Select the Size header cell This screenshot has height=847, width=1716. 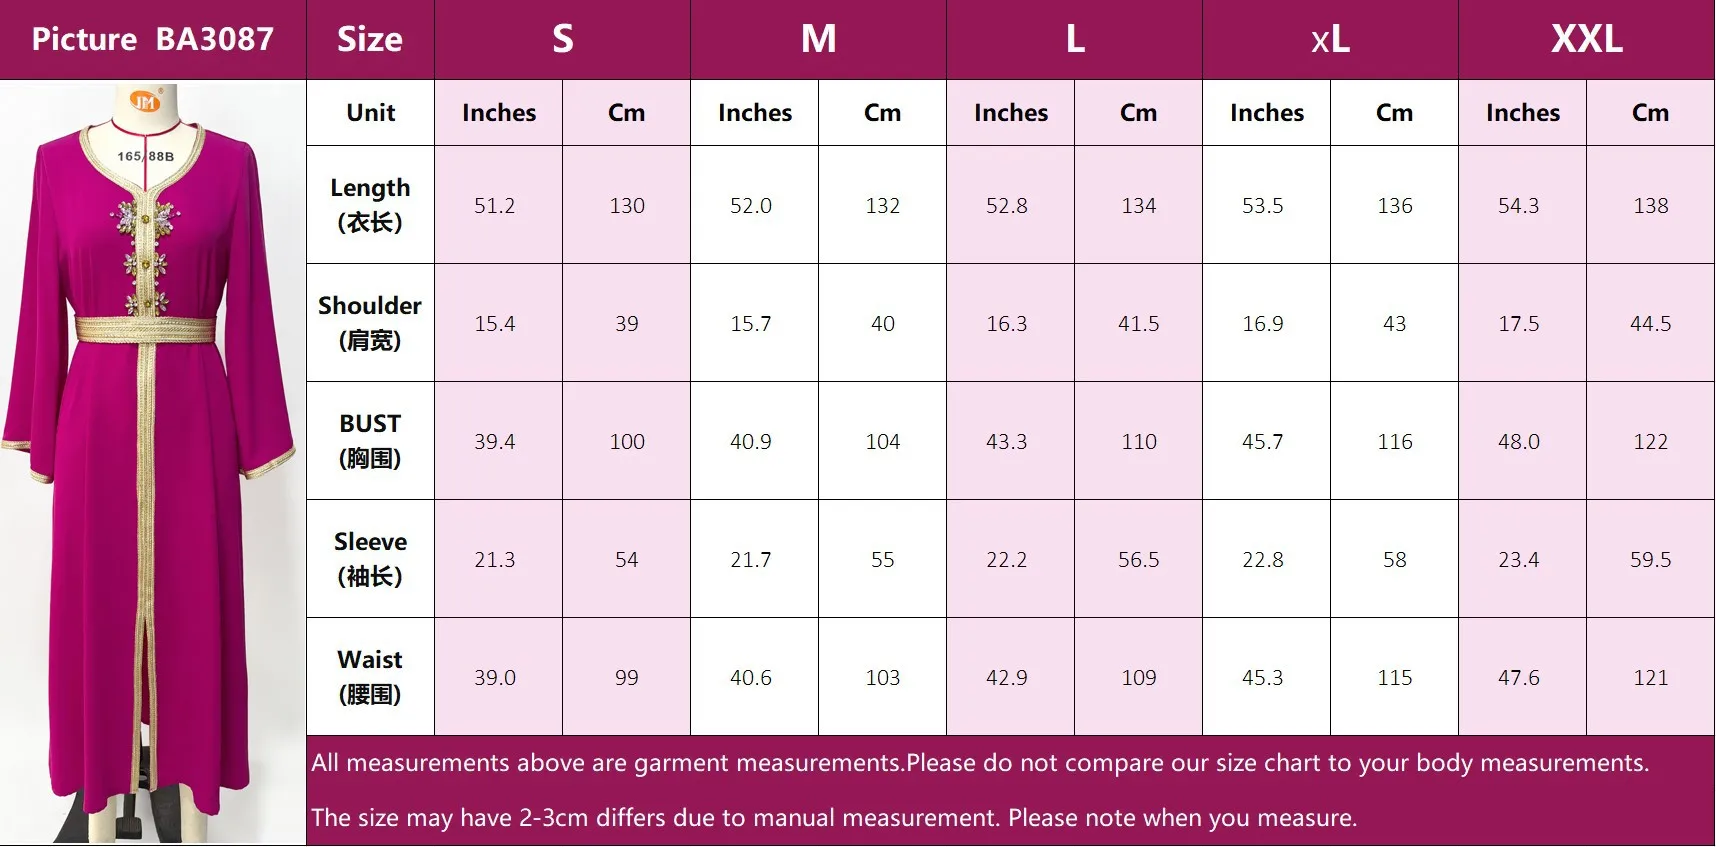[x=370, y=39]
